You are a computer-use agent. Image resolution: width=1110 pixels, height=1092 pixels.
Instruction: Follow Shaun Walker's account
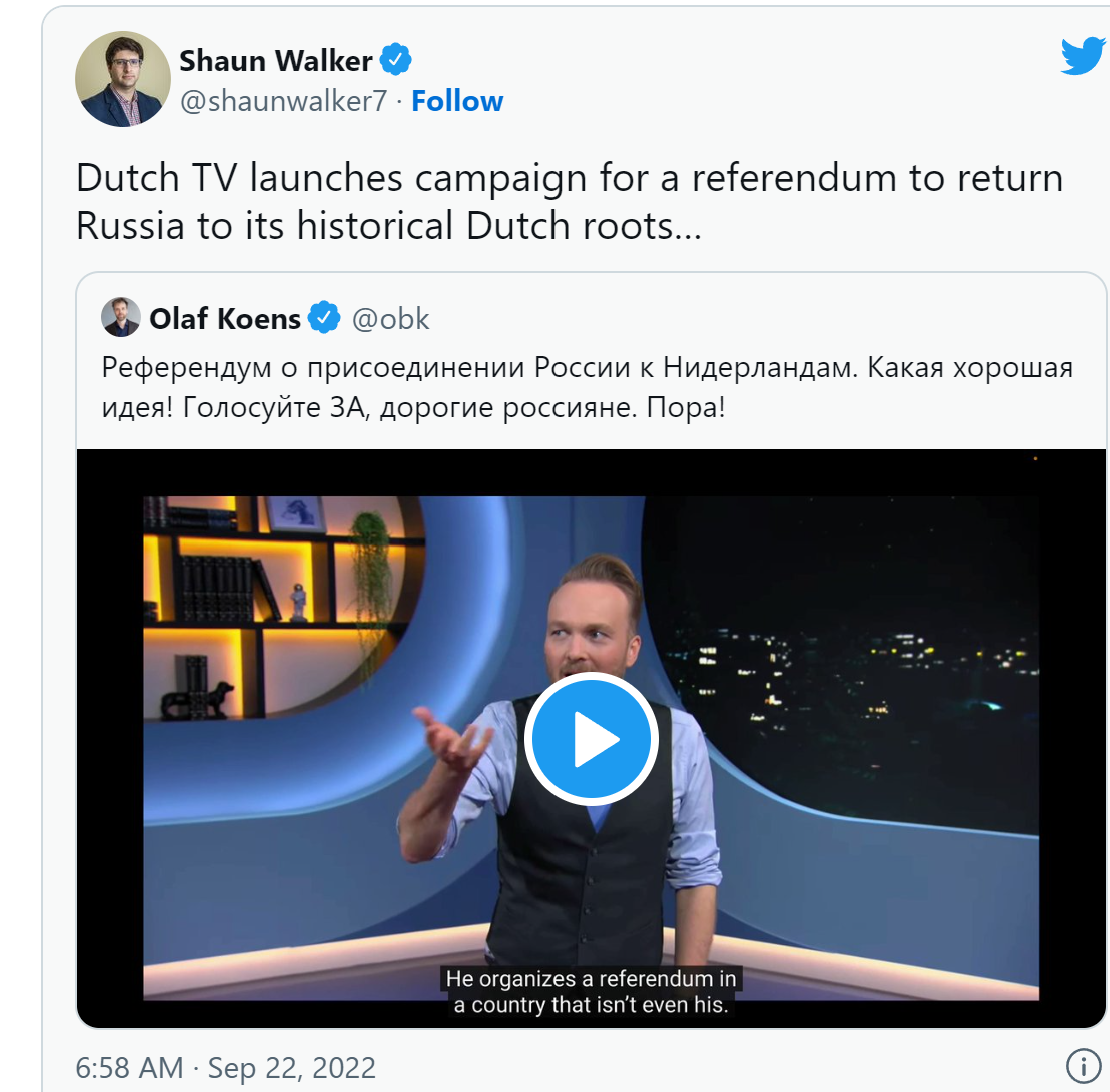457,101
